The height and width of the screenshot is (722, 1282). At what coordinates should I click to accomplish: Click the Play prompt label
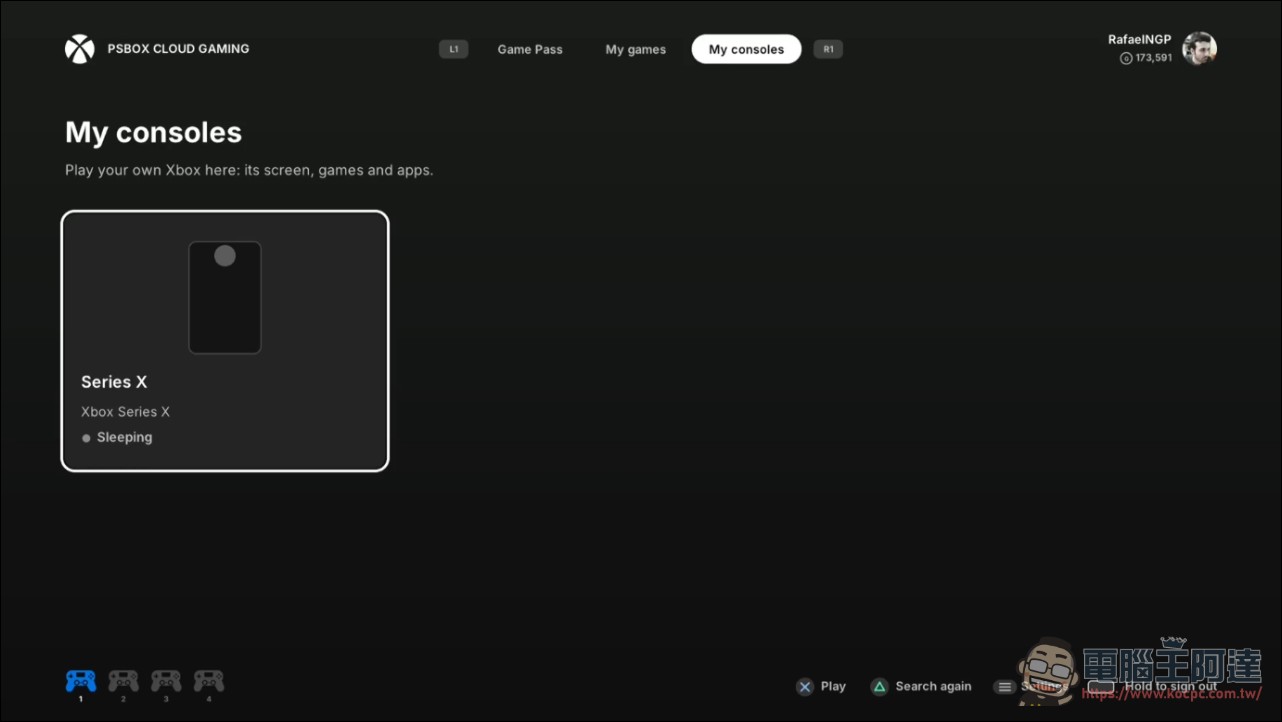(x=833, y=686)
